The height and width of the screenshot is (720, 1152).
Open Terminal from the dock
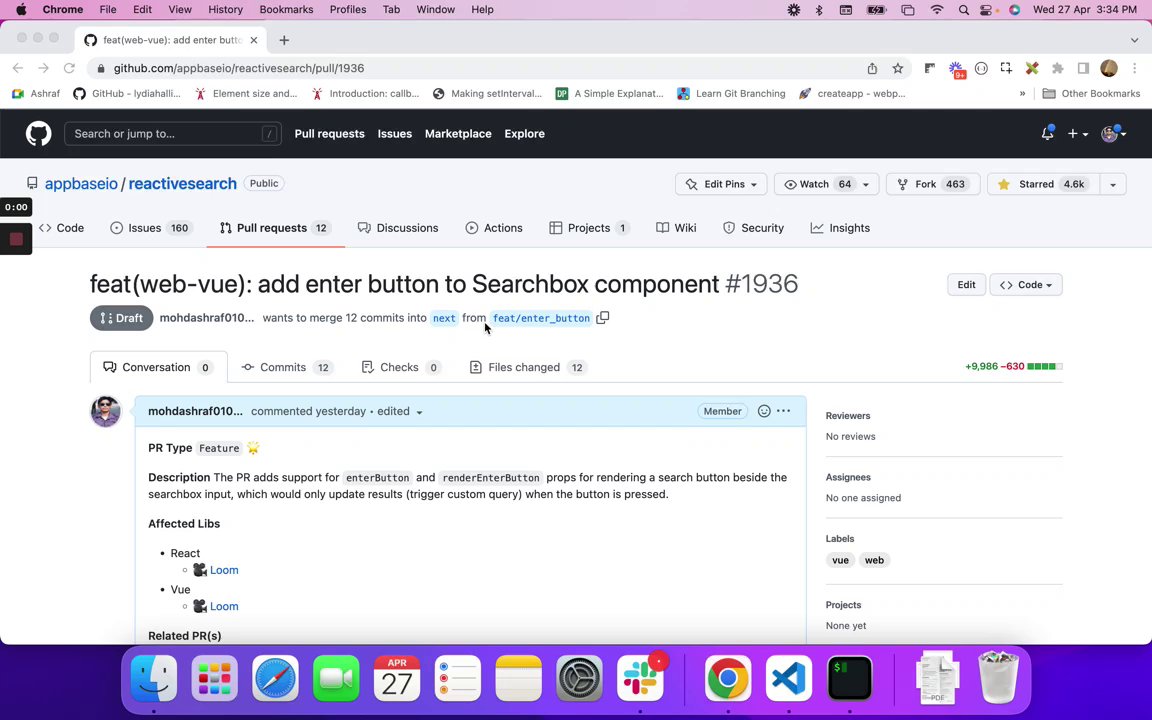point(850,678)
